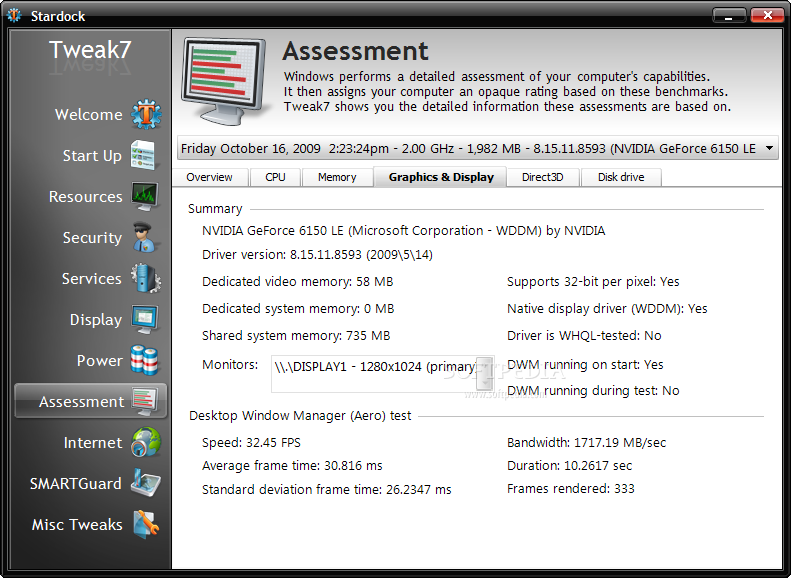Viewport: 791px width, 578px height.
Task: Click DWM running during test: No text
Action: [593, 390]
